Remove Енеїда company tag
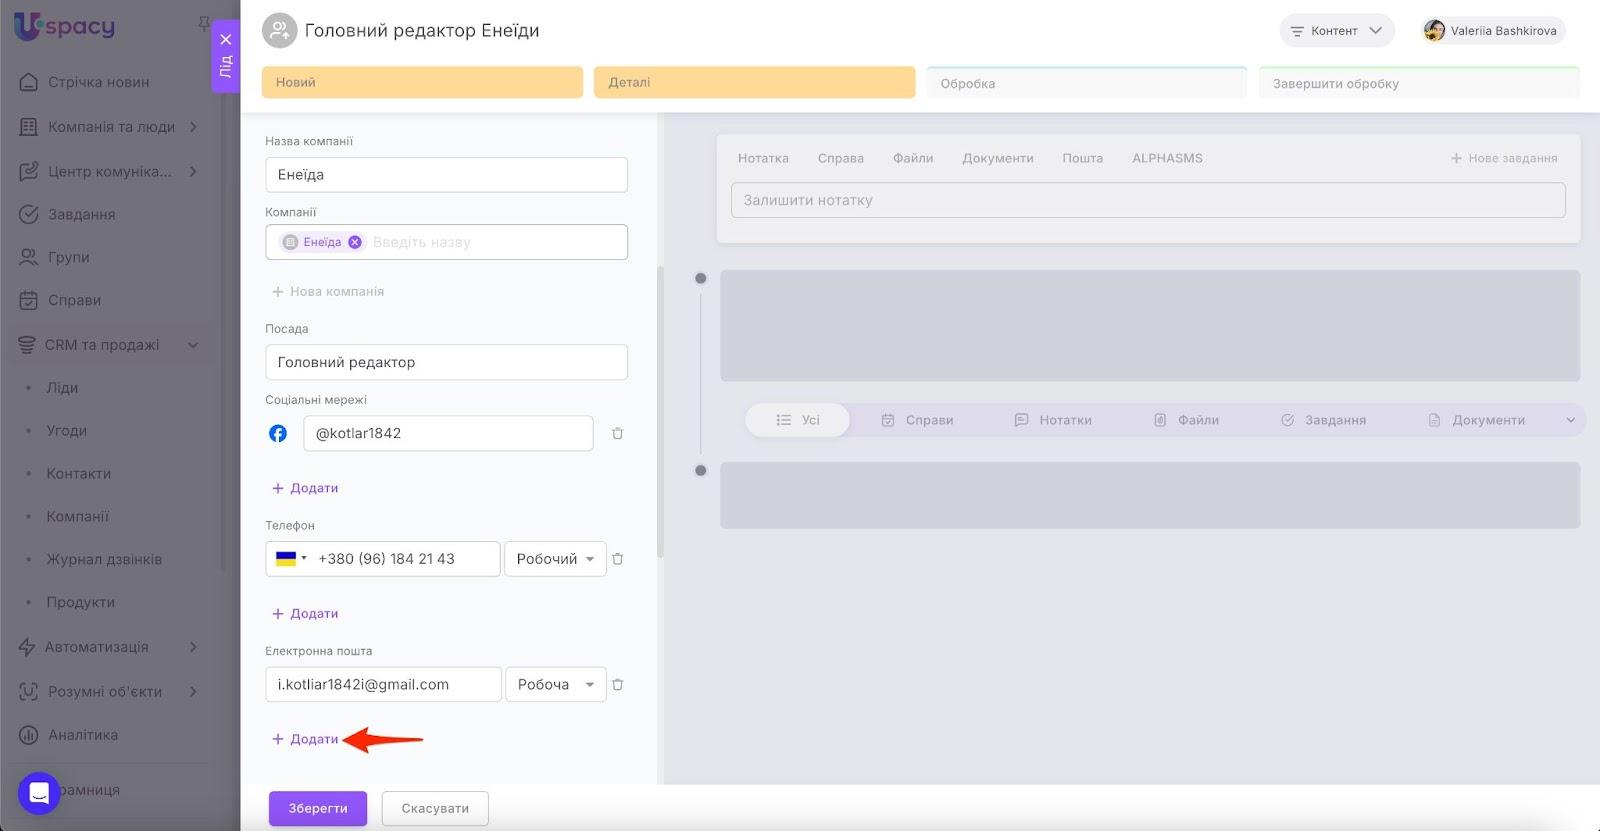Screen dimensions: 1600x831 (355, 242)
